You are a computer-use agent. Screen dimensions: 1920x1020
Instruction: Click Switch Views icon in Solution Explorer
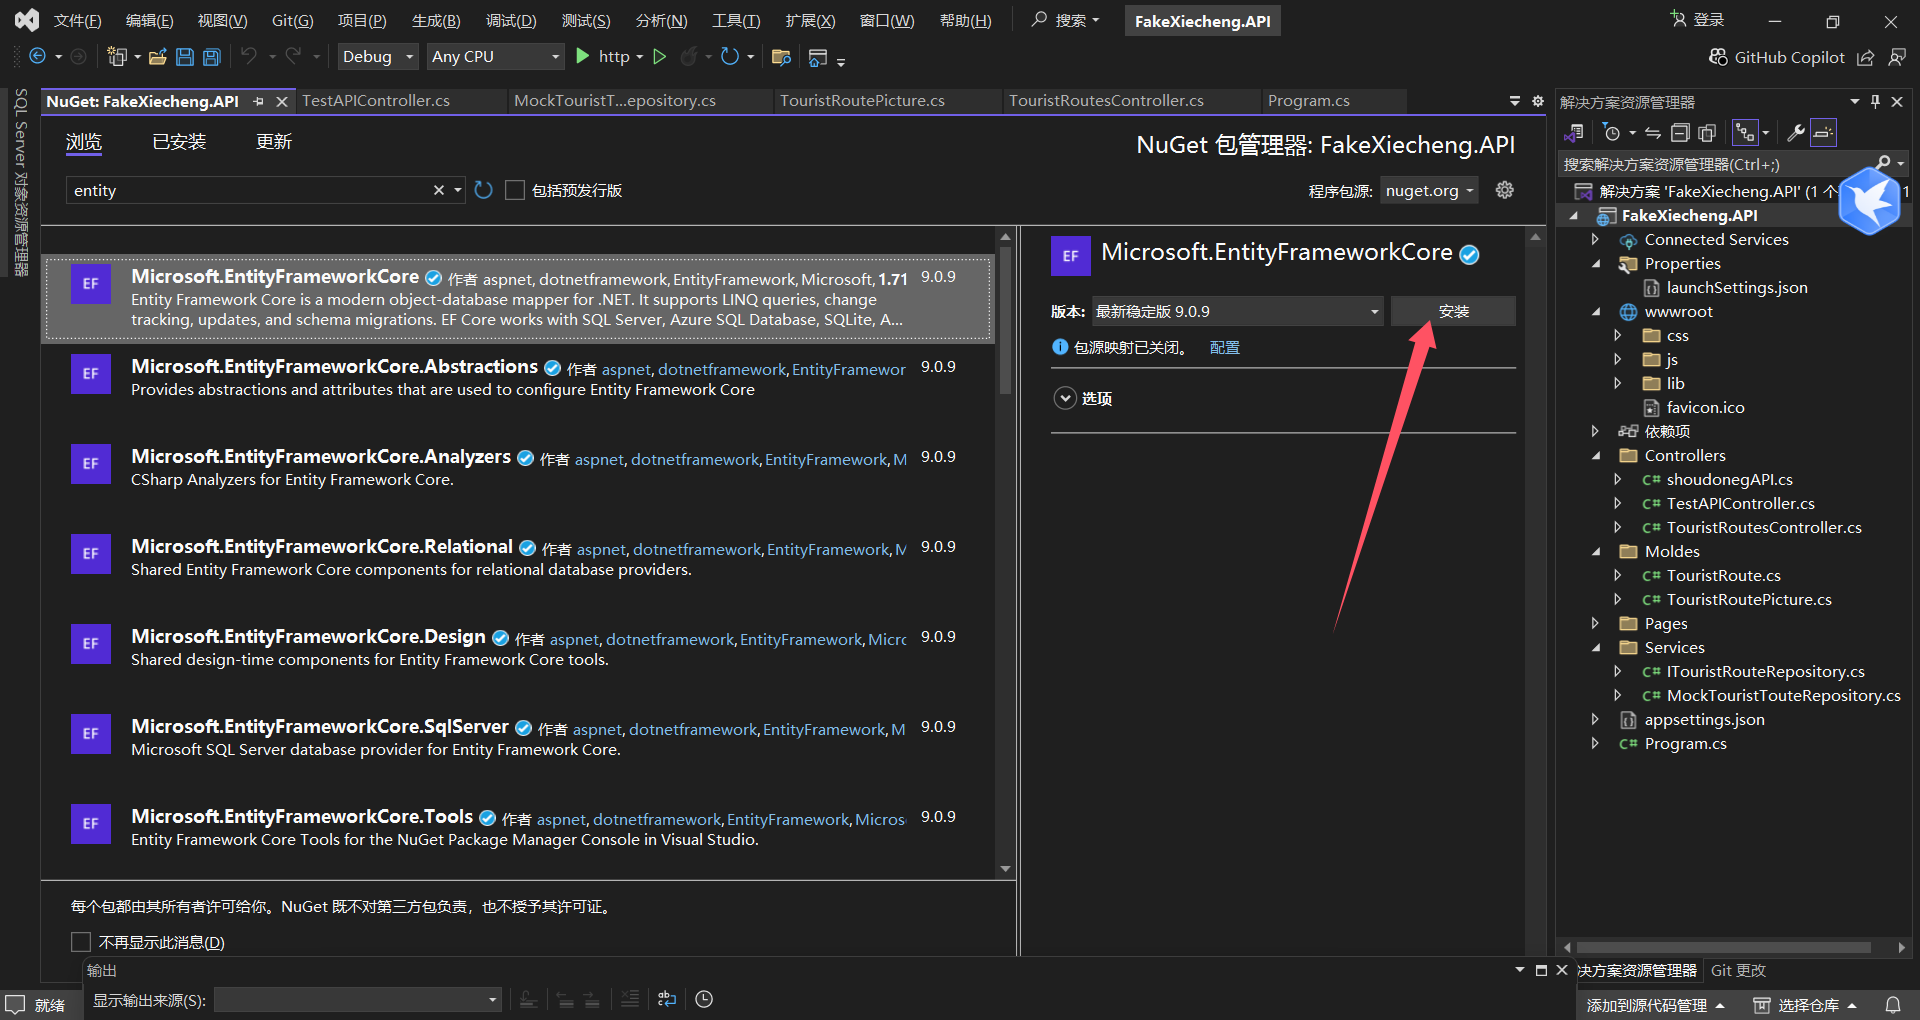[x=1575, y=133]
